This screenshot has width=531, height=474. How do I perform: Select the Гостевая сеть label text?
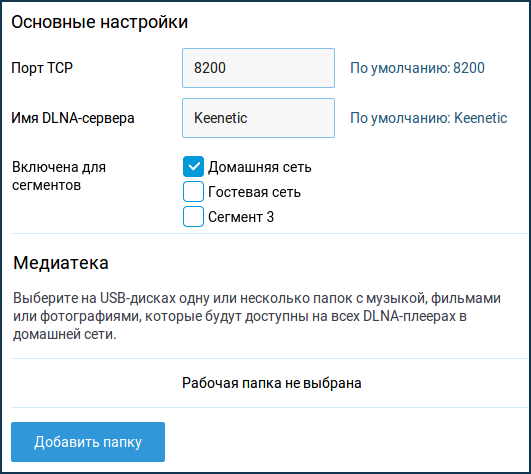tap(254, 192)
